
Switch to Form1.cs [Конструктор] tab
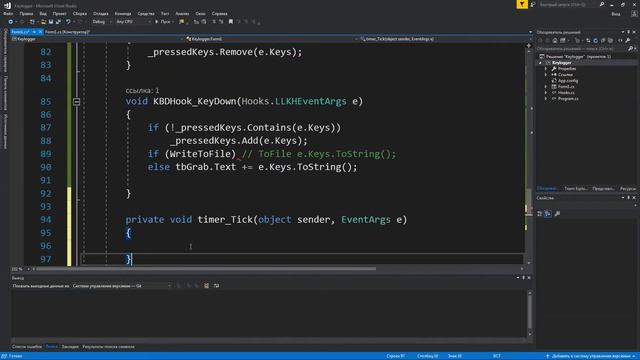click(x=67, y=32)
